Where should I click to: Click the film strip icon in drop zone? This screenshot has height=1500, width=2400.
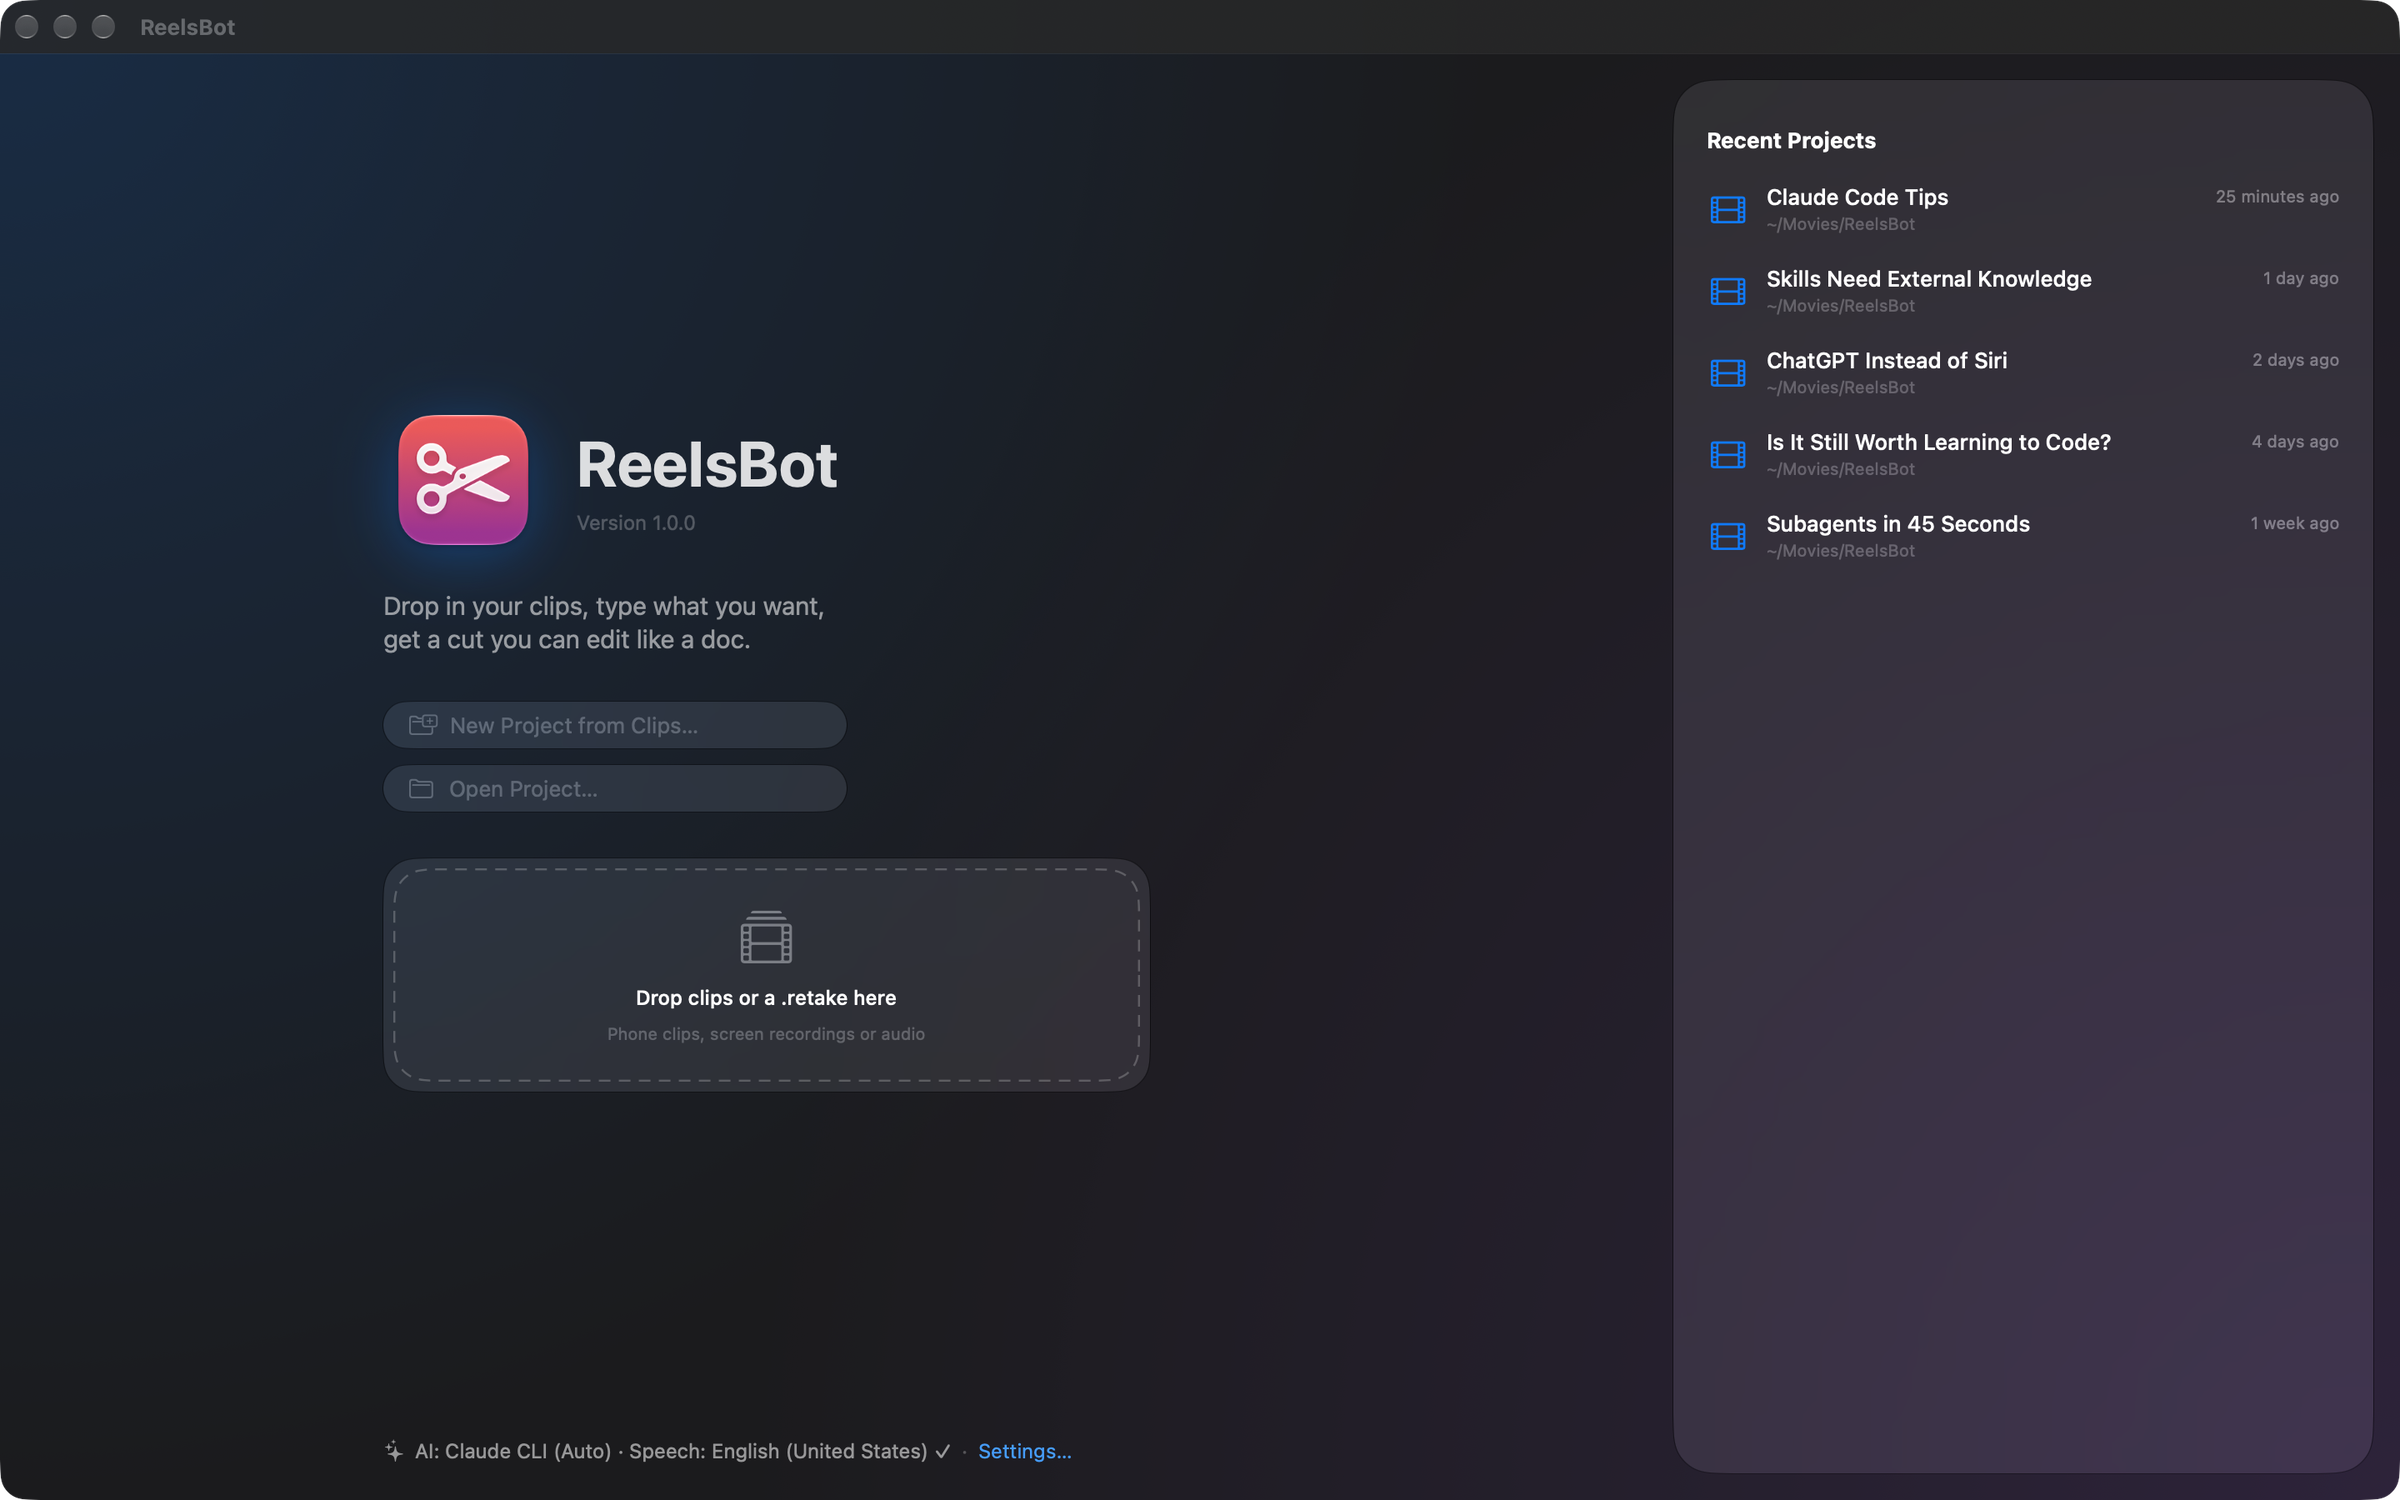point(766,937)
